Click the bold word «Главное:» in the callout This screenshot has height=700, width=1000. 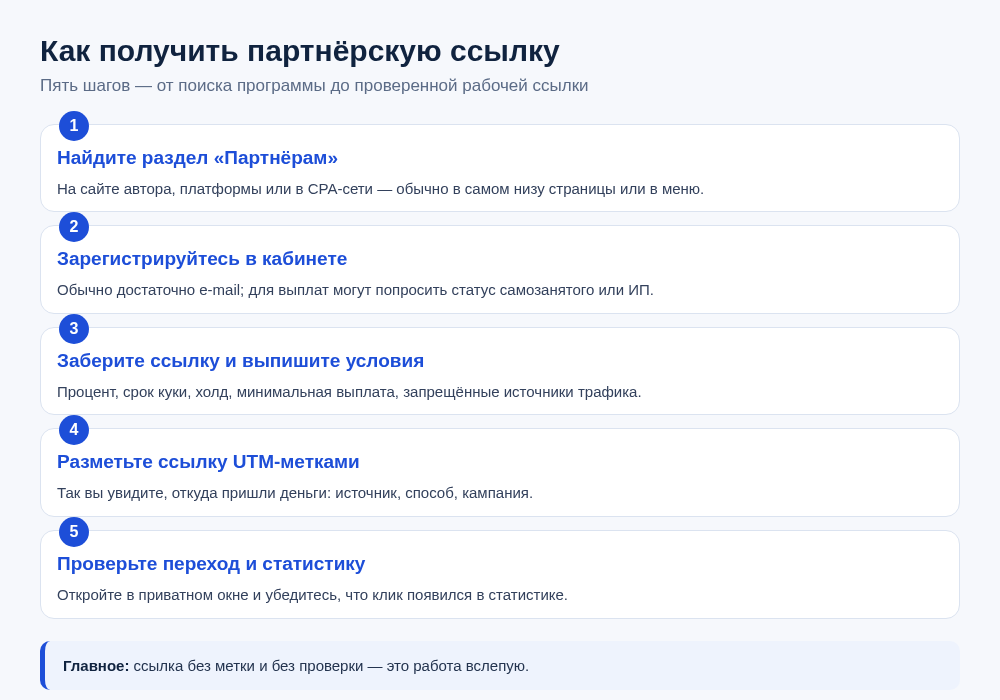[x=96, y=666]
